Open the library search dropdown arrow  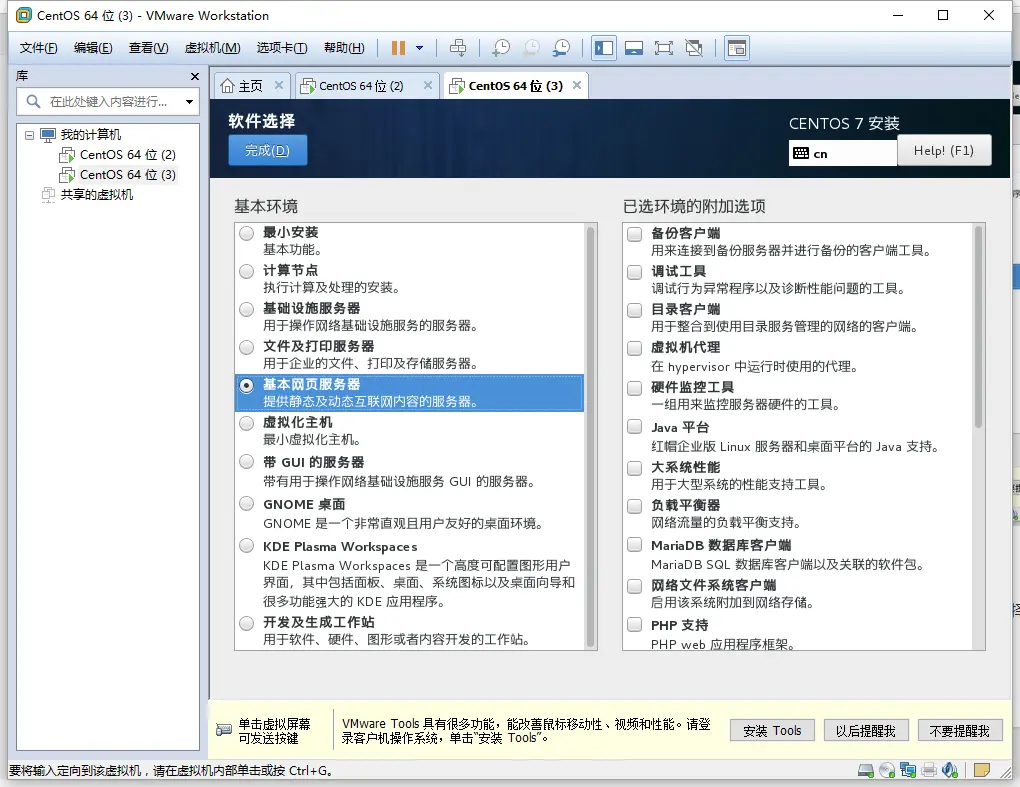click(189, 101)
